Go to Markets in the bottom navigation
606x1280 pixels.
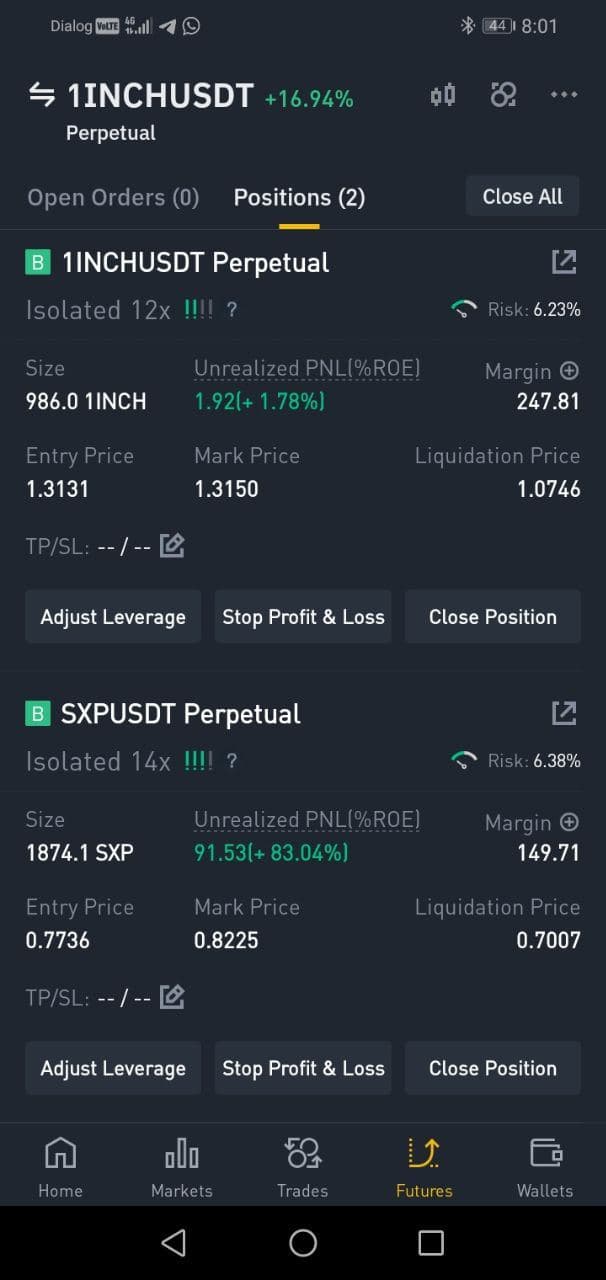[x=182, y=1167]
